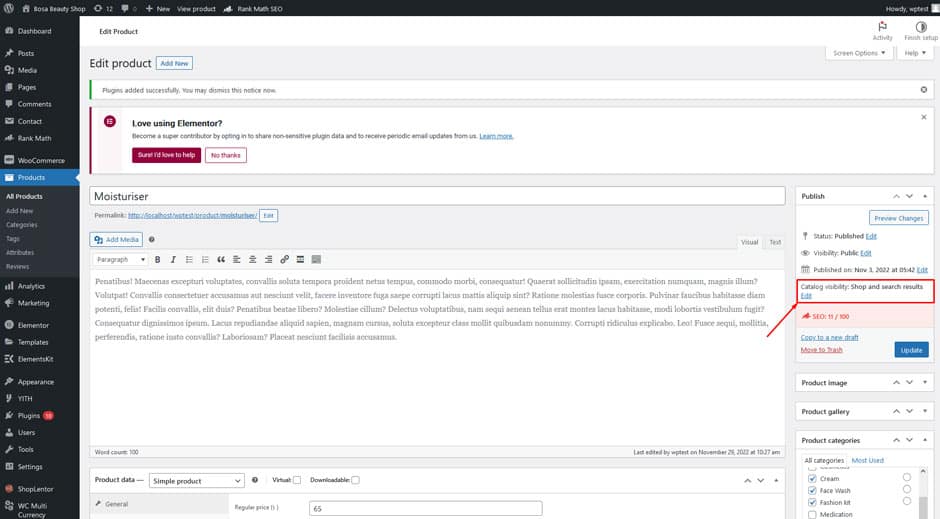The height and width of the screenshot is (519, 940).
Task: Apply blockquote formatting
Action: point(221,260)
